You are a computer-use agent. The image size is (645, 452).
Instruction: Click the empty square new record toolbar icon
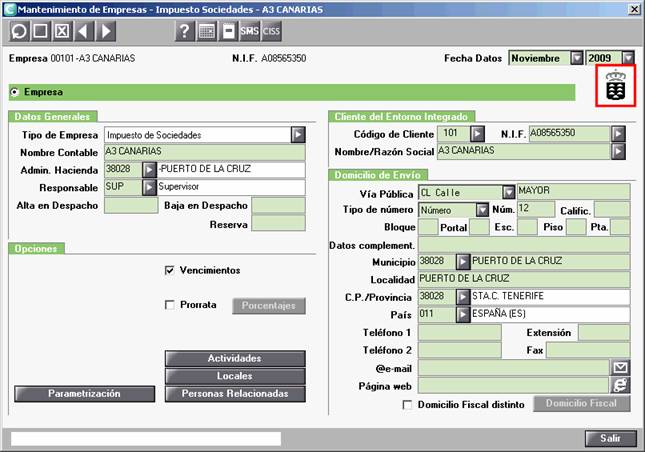tap(40, 31)
